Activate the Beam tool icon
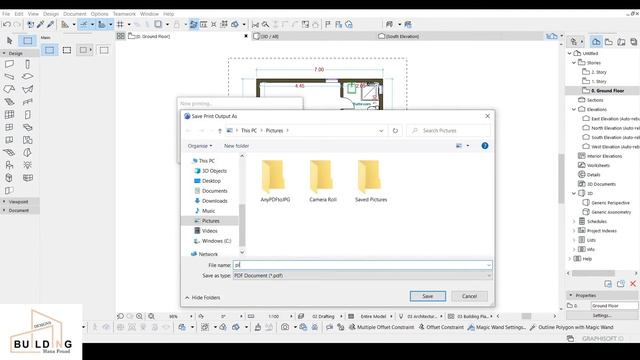The width and height of the screenshot is (640, 360). click(9, 77)
